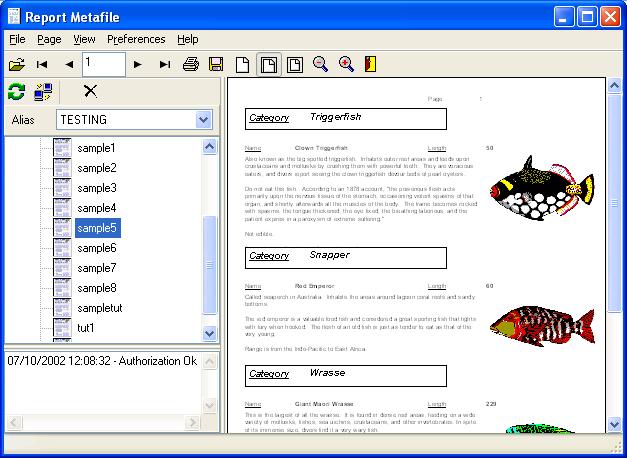Screen dimensions: 627x458
Task: Click the Authorization Ok log message
Action: 102,361
